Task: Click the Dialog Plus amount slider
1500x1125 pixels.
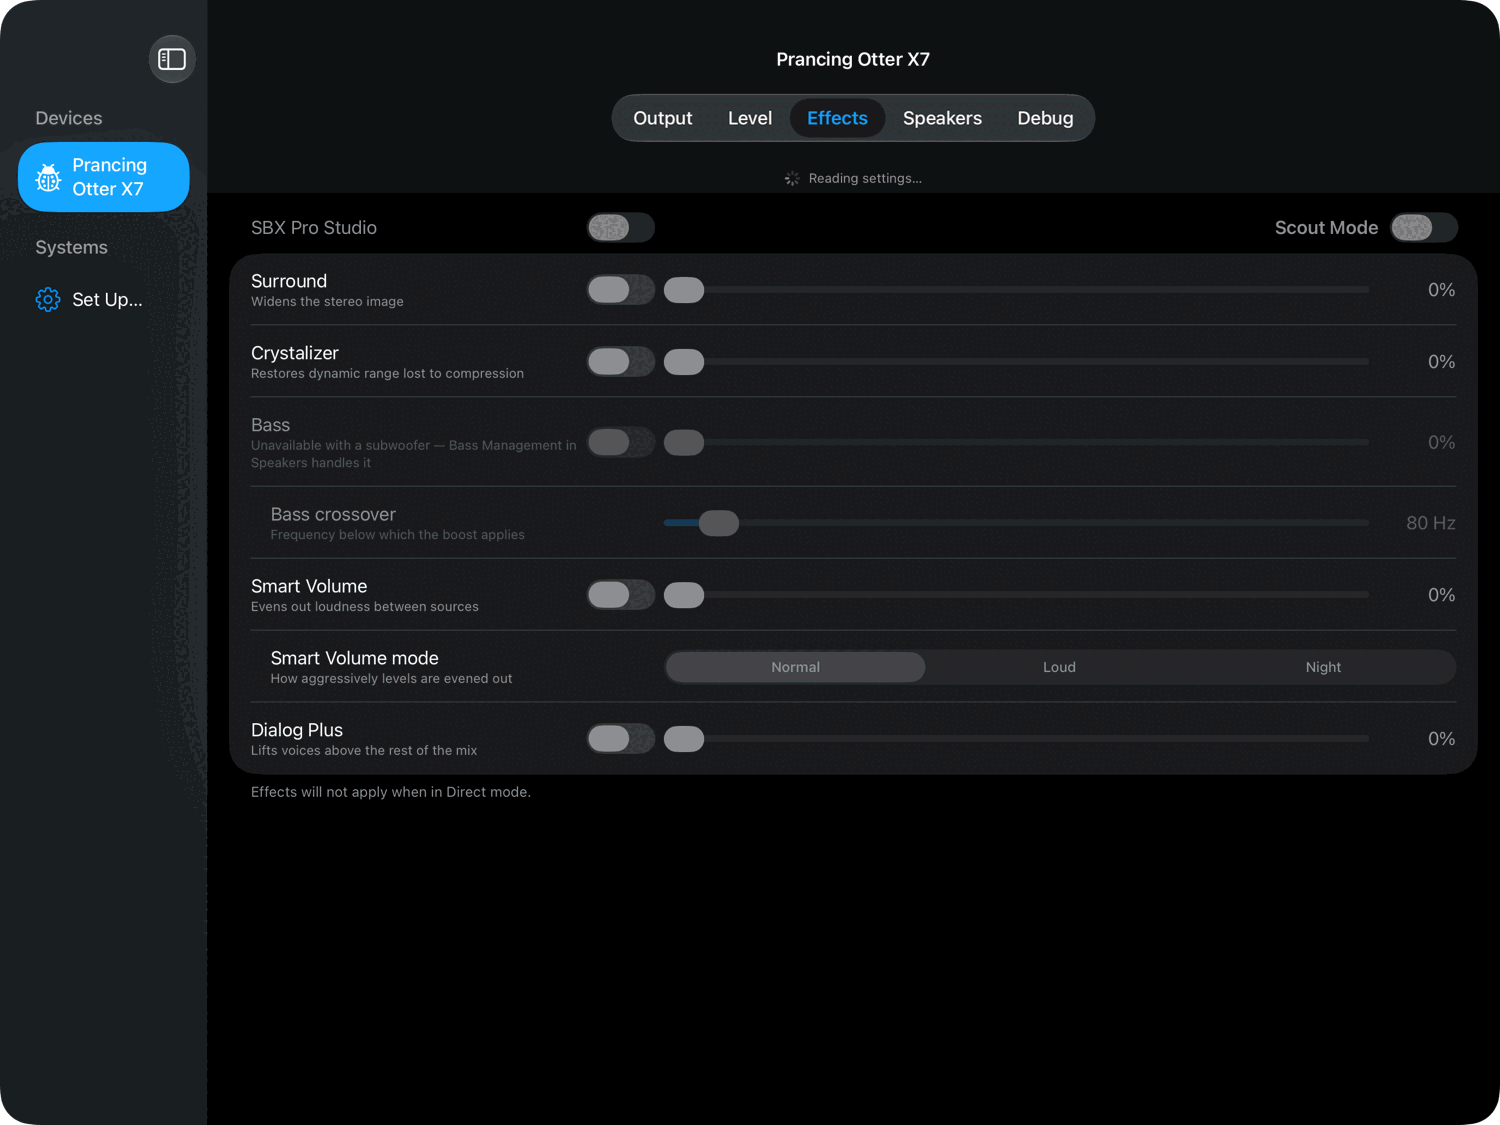Action: 1016,739
